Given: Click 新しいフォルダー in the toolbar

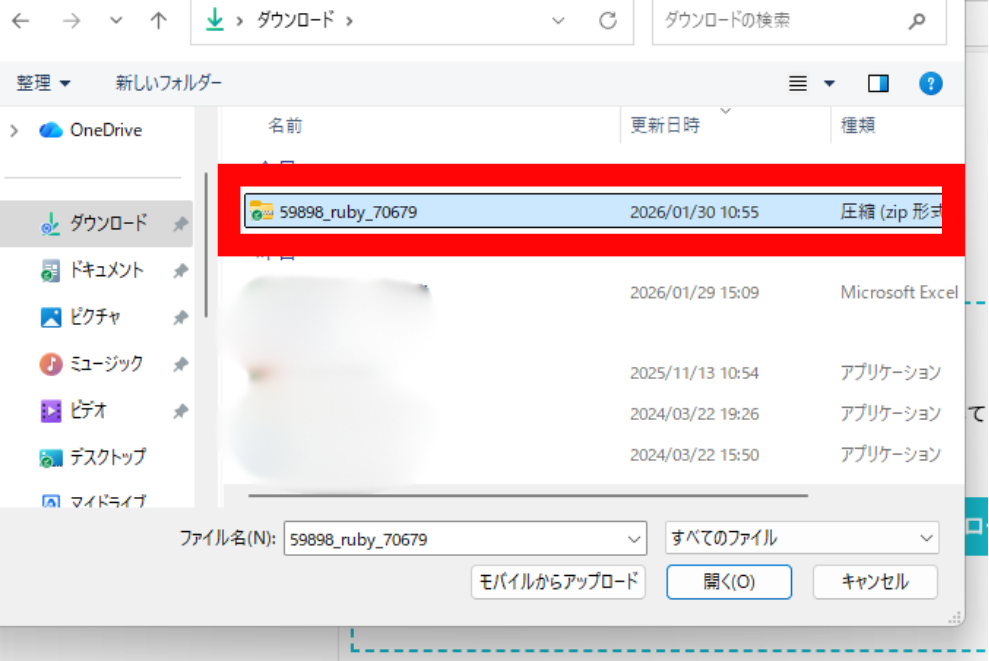Looking at the screenshot, I should click(168, 83).
